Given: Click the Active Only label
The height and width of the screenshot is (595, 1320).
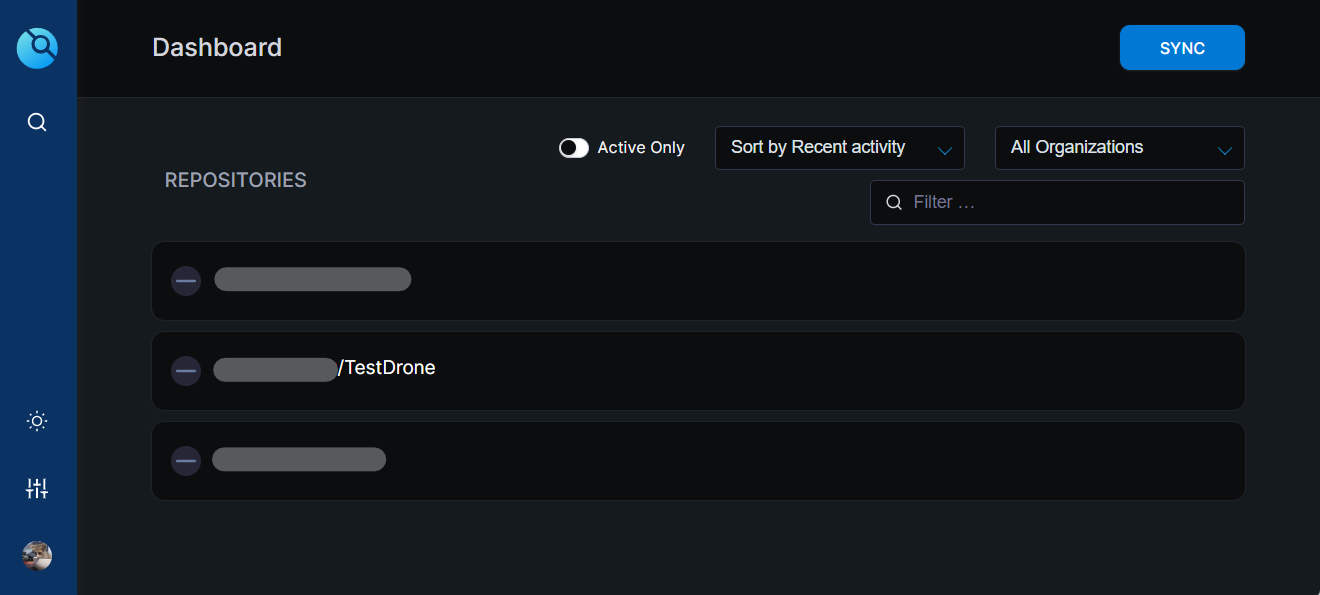Looking at the screenshot, I should (x=641, y=148).
